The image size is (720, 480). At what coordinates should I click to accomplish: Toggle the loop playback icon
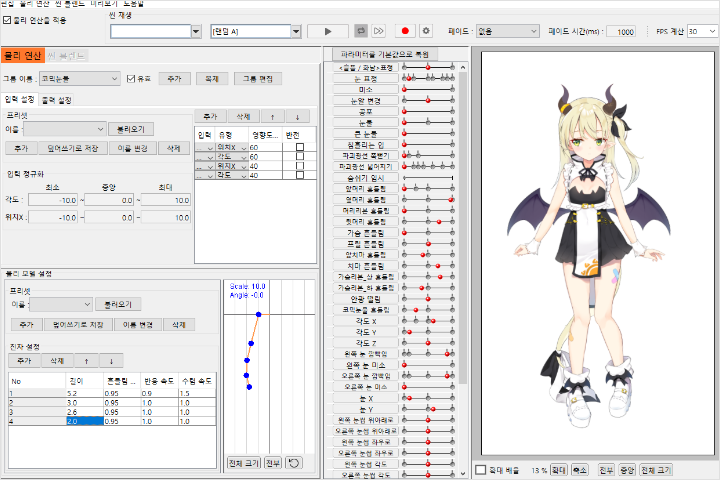click(x=361, y=31)
